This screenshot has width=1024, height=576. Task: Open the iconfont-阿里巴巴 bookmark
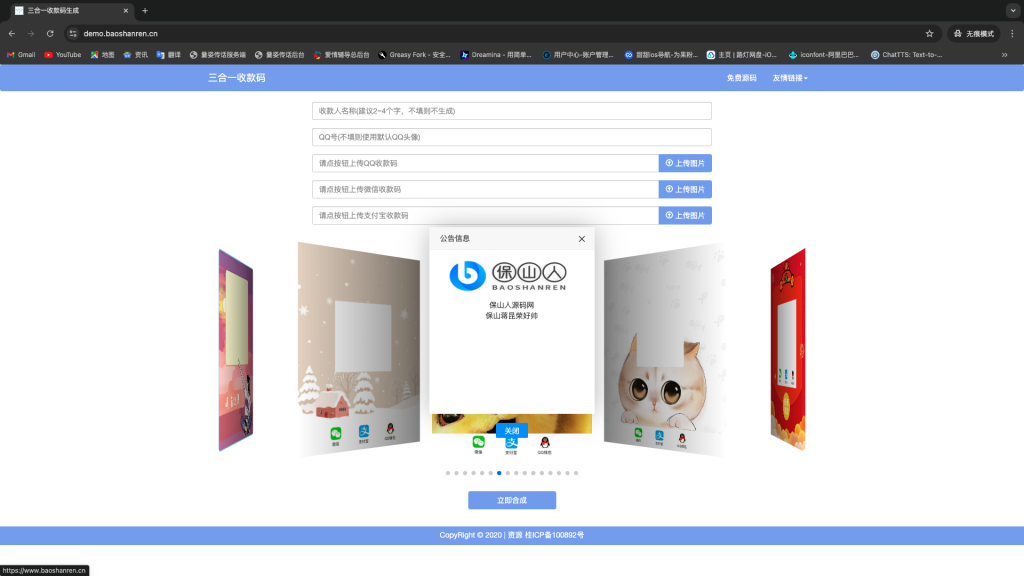(824, 55)
